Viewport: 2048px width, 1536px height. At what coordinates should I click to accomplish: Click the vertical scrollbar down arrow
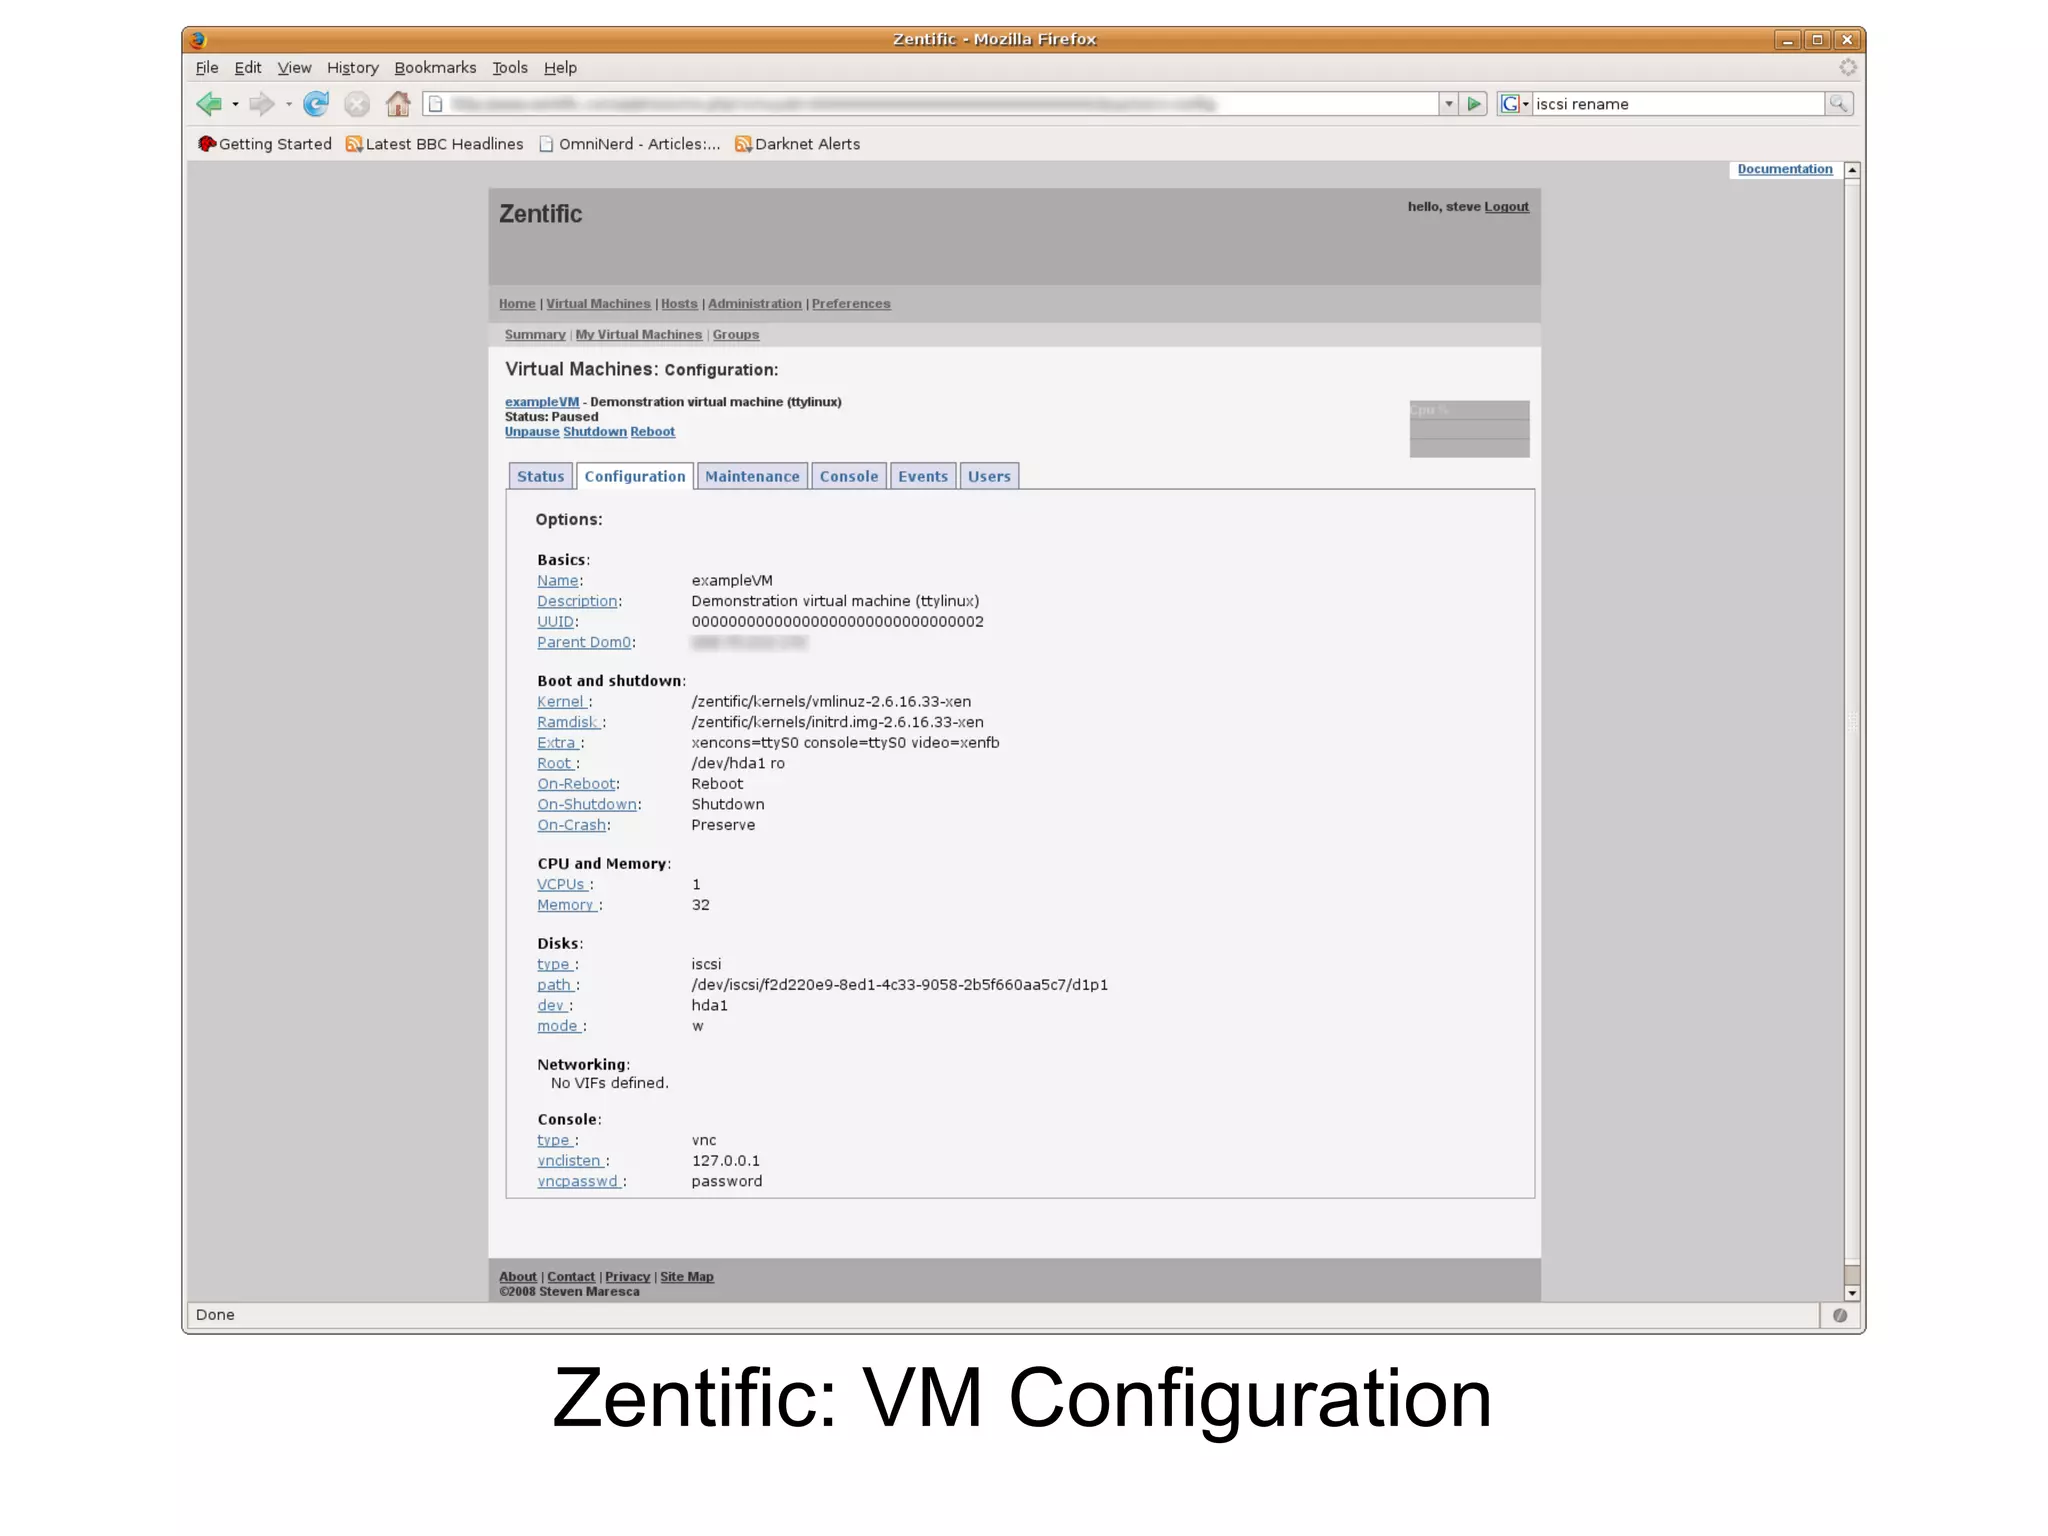coord(1853,1293)
